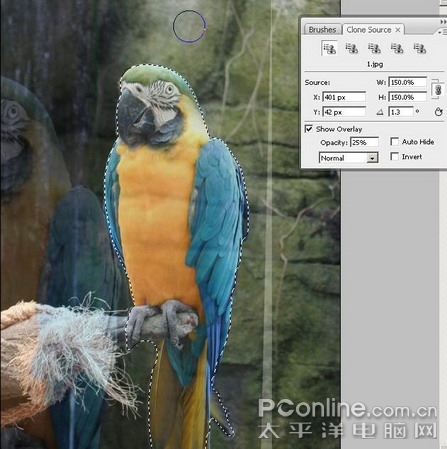Toggle the maintain aspect ratio chain link
447x449 pixels.
click(438, 89)
